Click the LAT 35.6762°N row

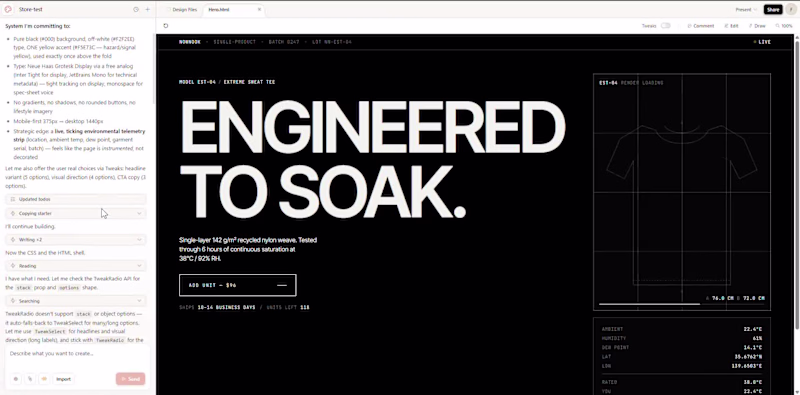point(682,357)
